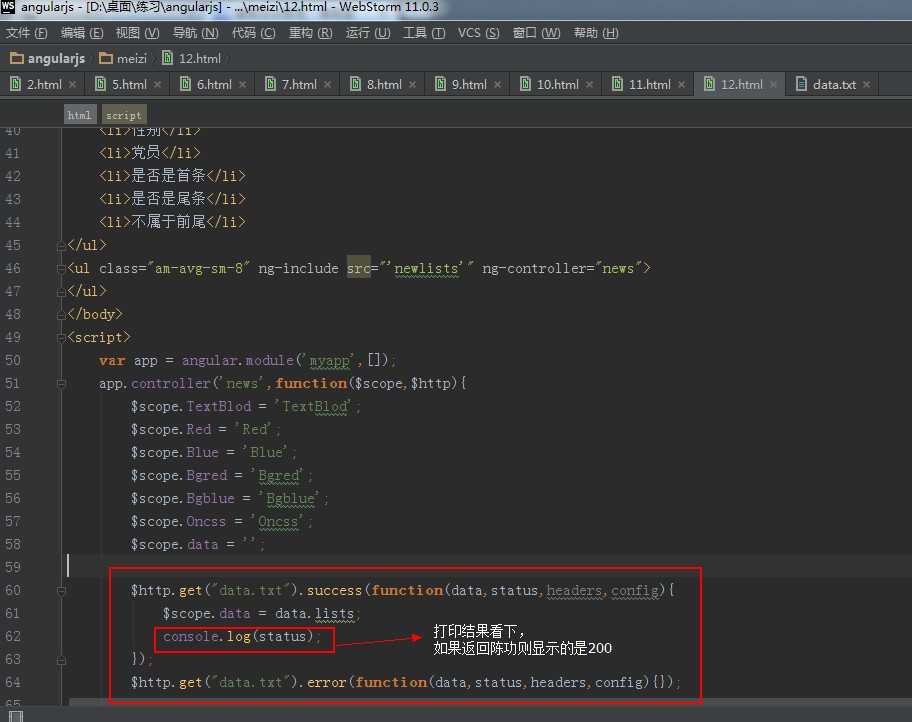
Task: Collapse the controller function at line 51
Action: point(61,384)
